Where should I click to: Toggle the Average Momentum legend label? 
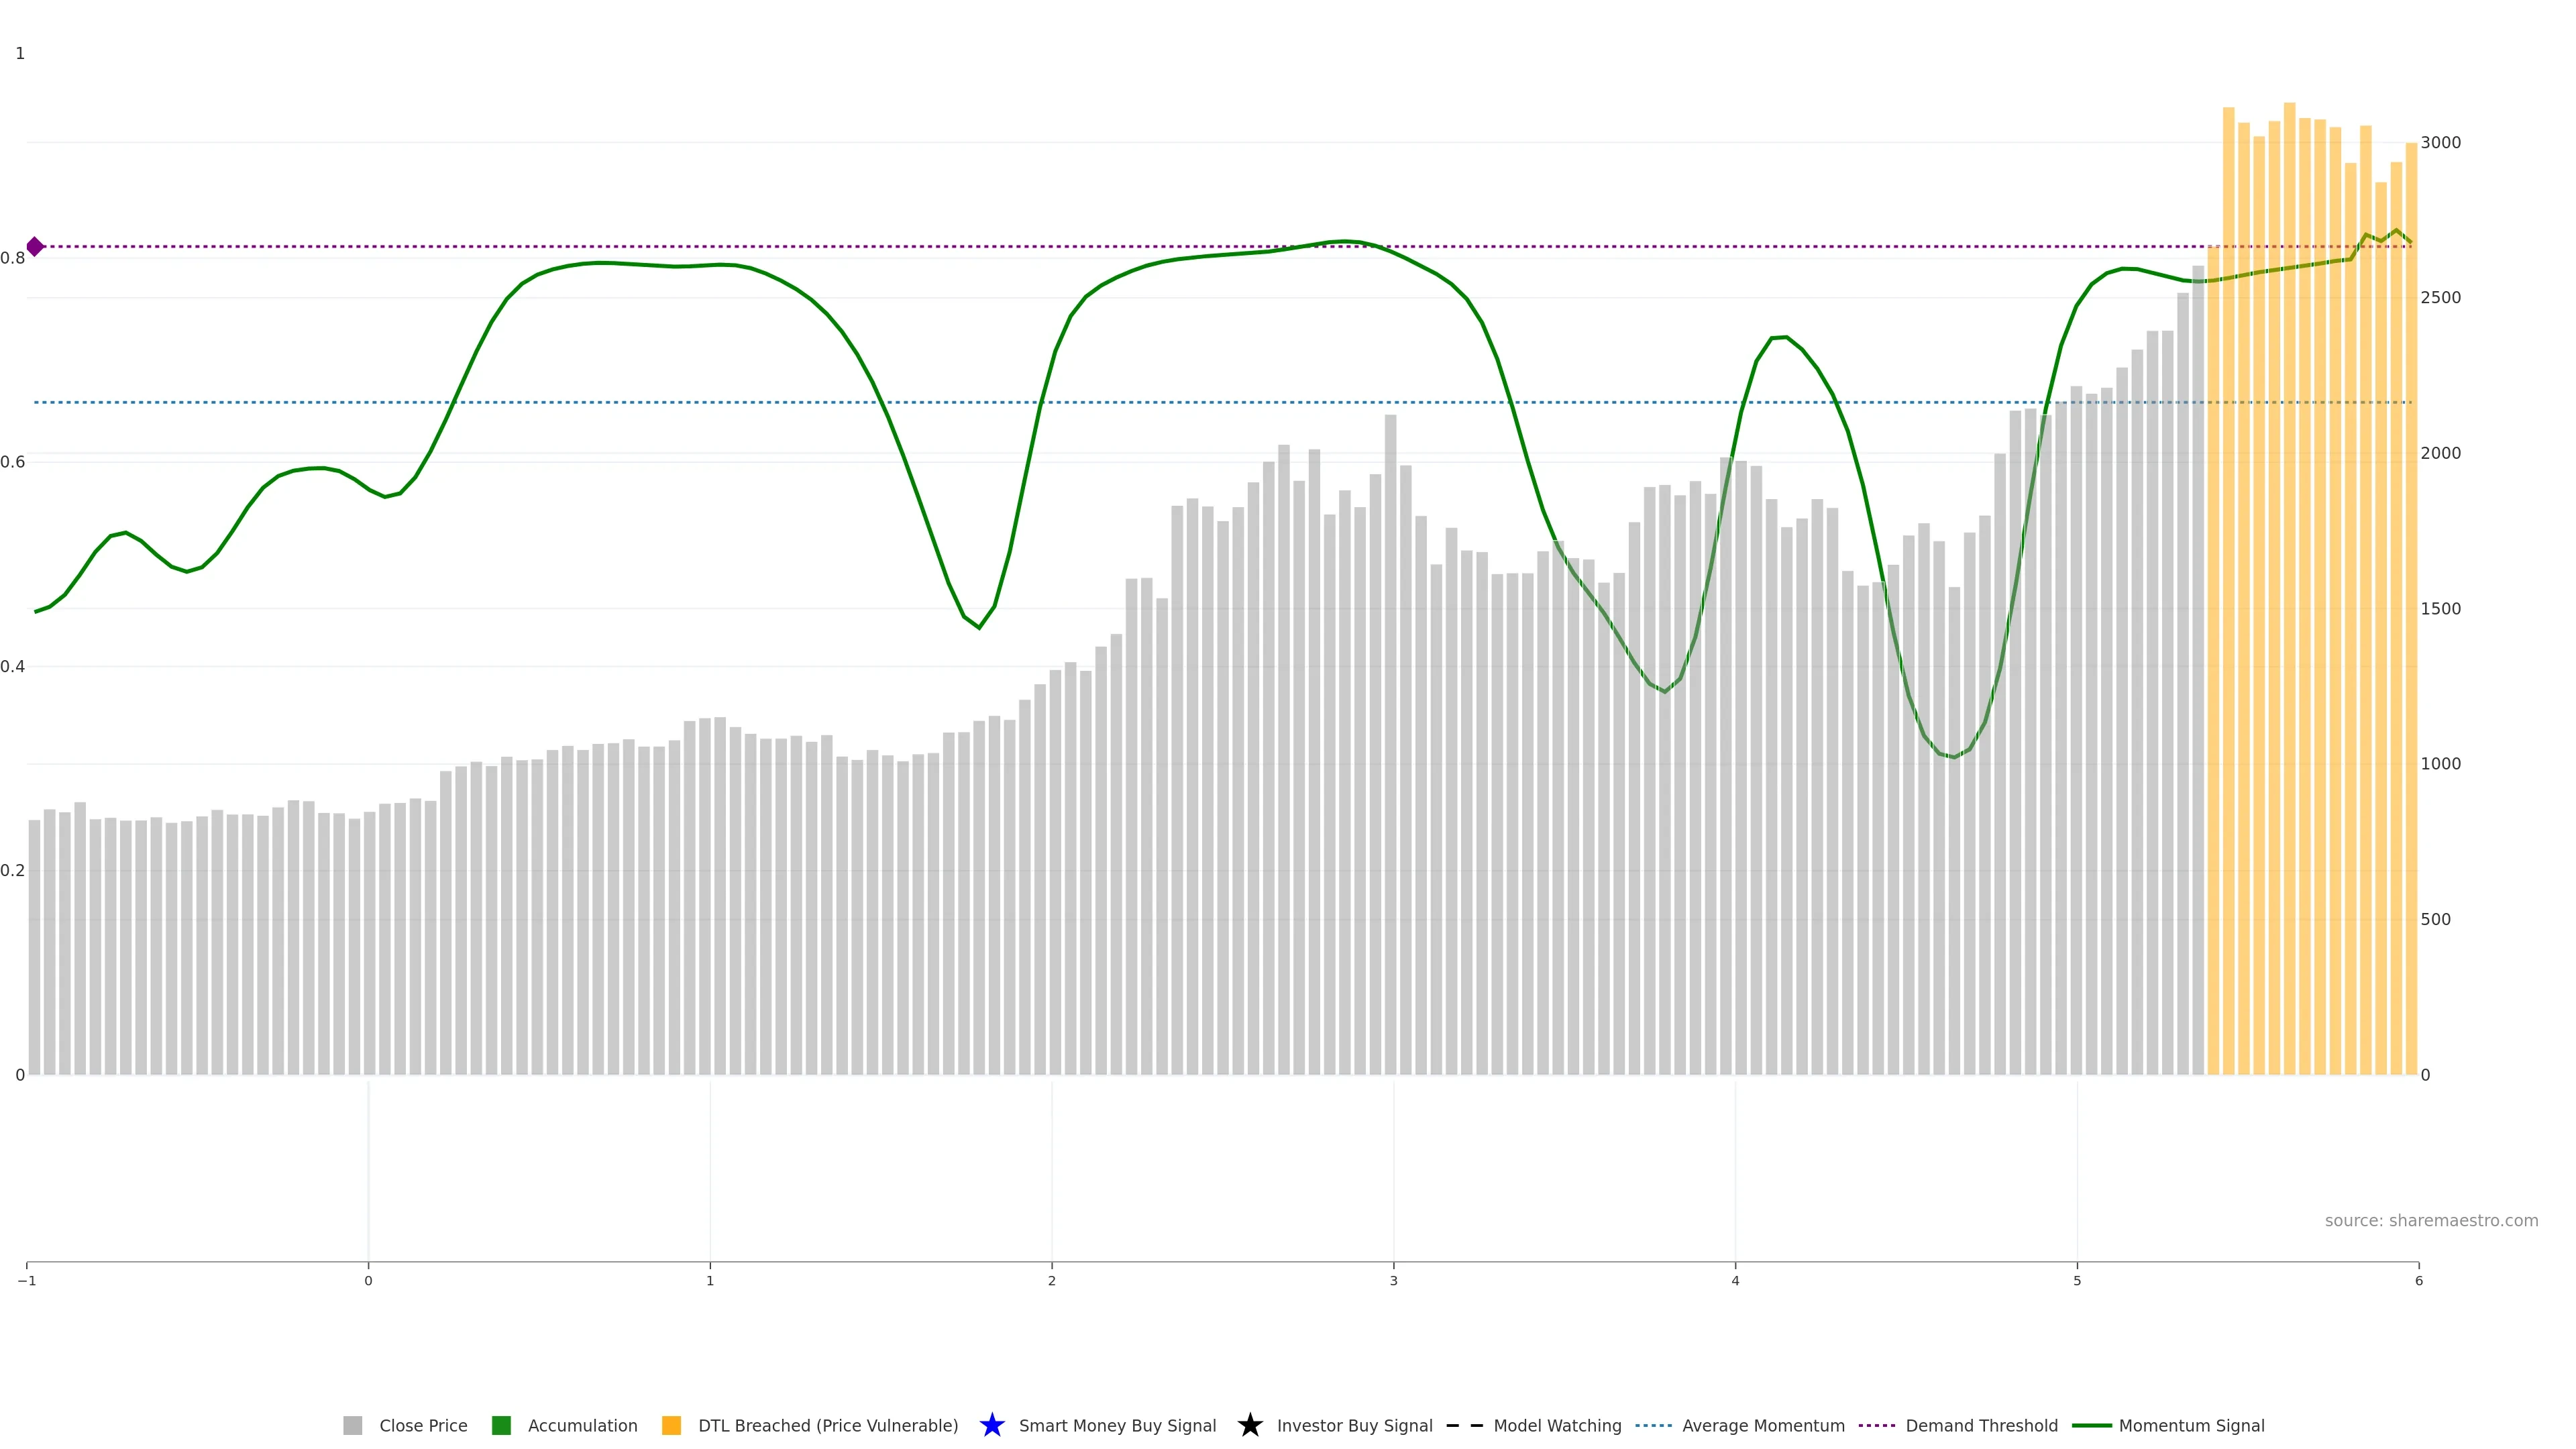(1763, 1425)
